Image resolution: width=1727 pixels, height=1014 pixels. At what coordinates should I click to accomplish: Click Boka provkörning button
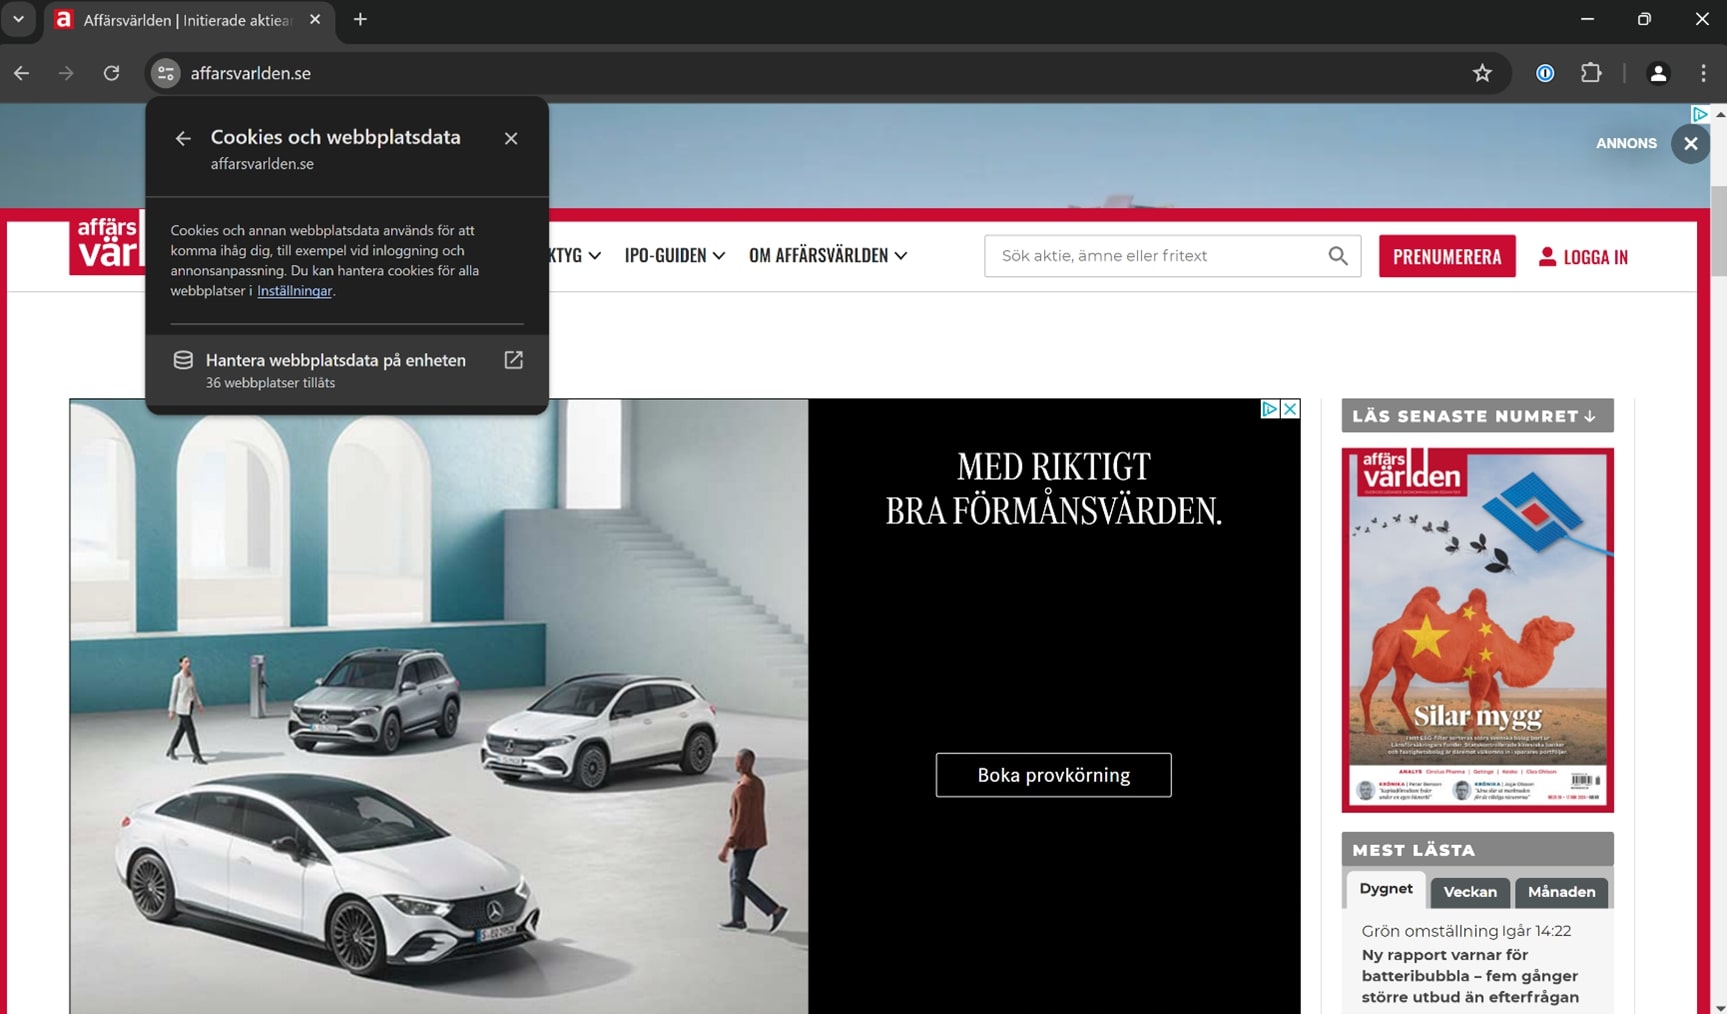[x=1053, y=775]
